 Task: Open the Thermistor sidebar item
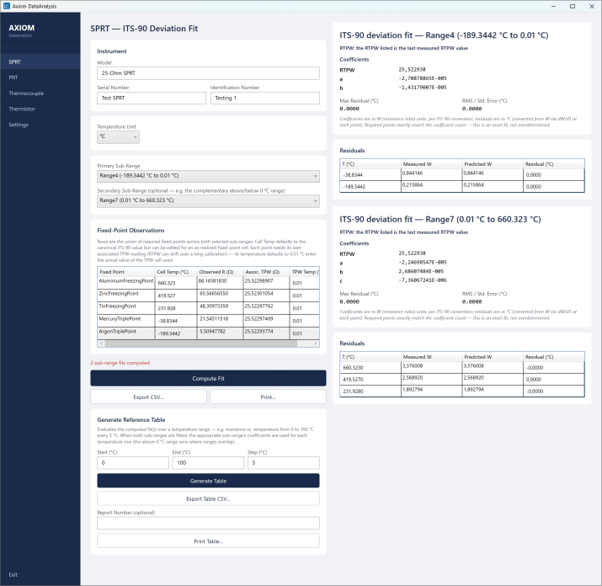point(40,109)
